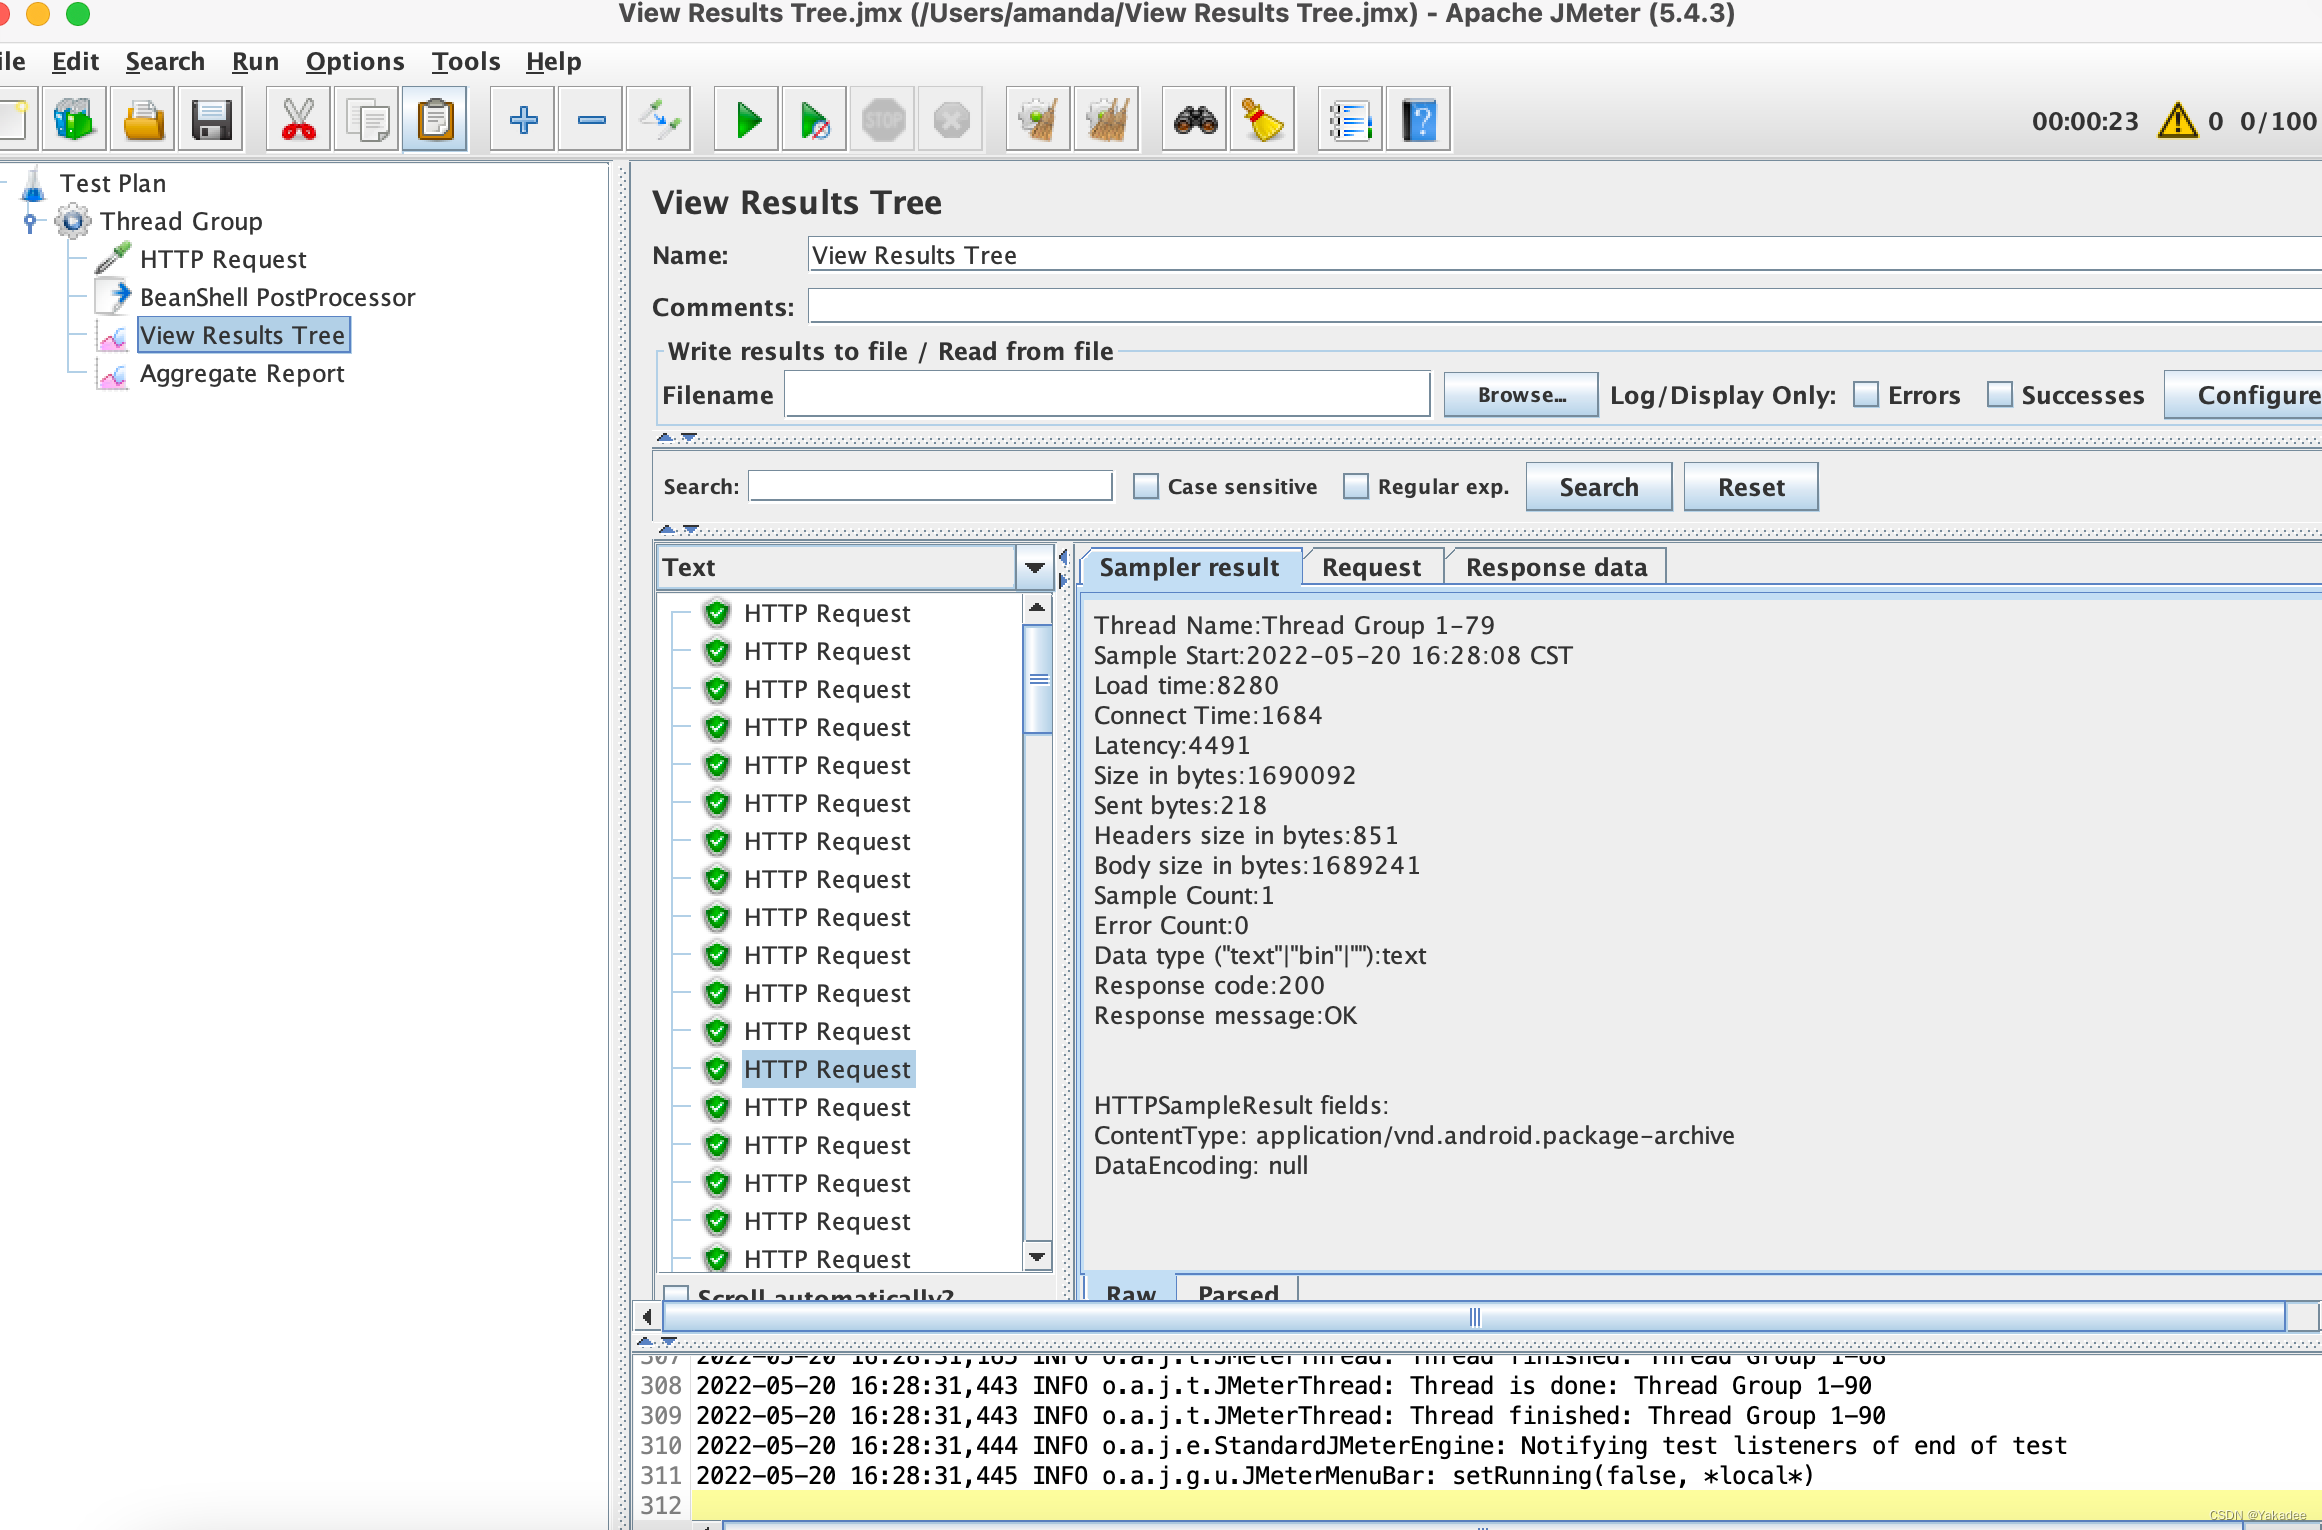Screen dimensions: 2322x1530
Task: Open the Text renderer dropdown
Action: [x=1034, y=567]
